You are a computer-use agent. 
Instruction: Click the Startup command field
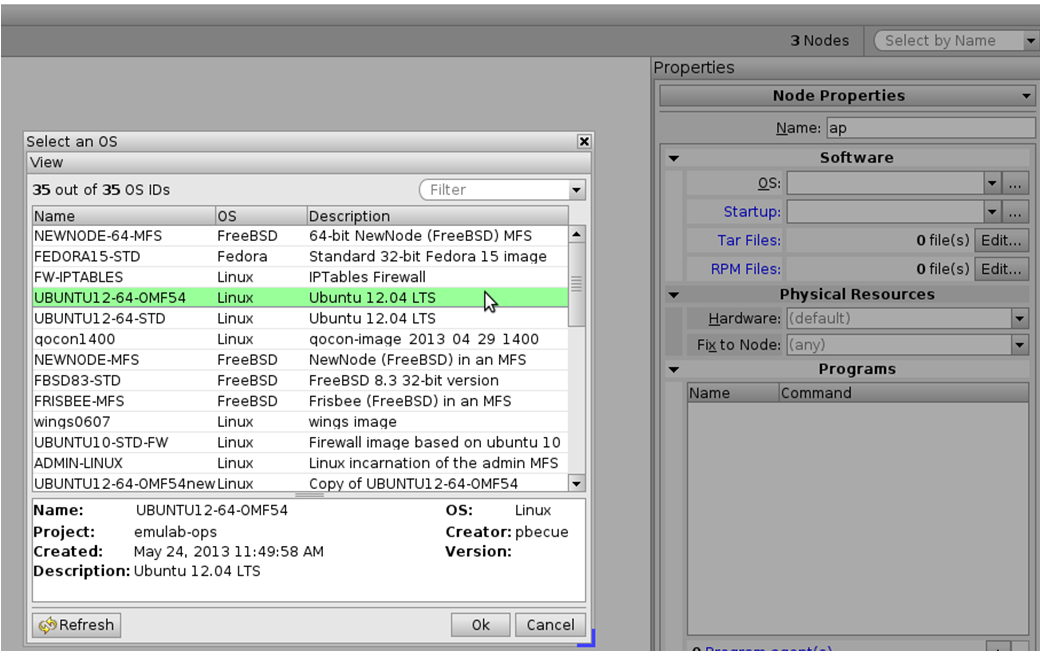click(886, 212)
